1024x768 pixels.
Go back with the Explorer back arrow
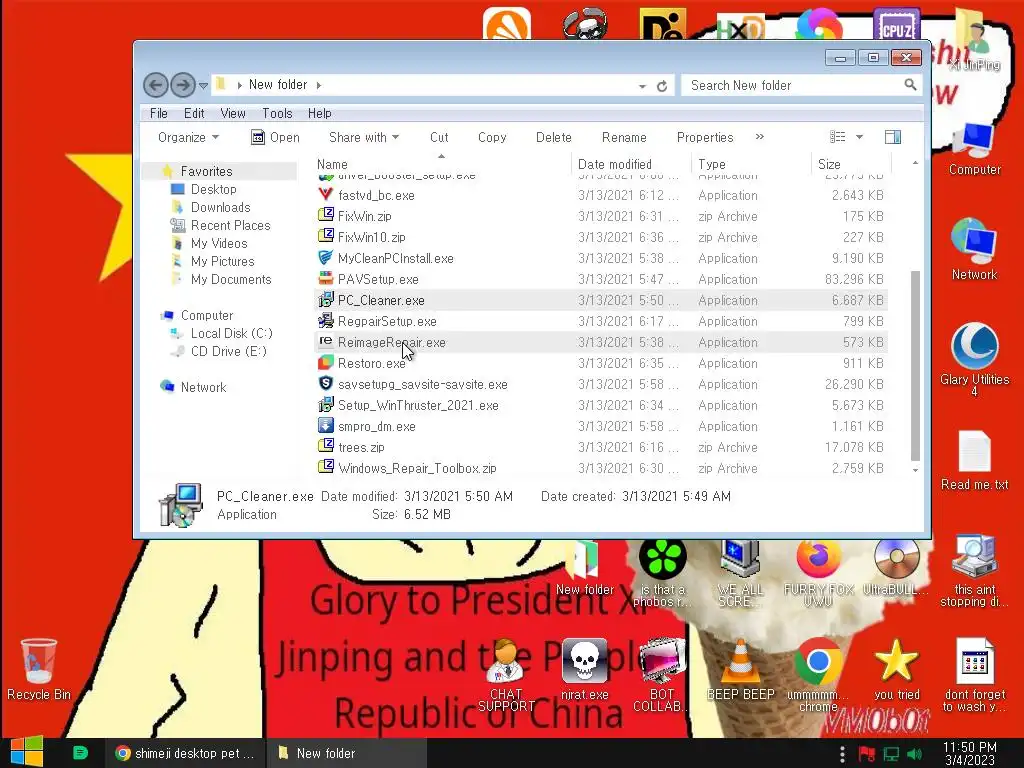coord(155,85)
